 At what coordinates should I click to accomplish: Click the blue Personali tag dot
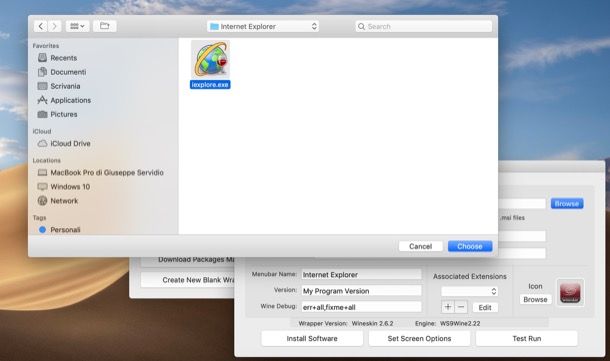[x=42, y=230]
